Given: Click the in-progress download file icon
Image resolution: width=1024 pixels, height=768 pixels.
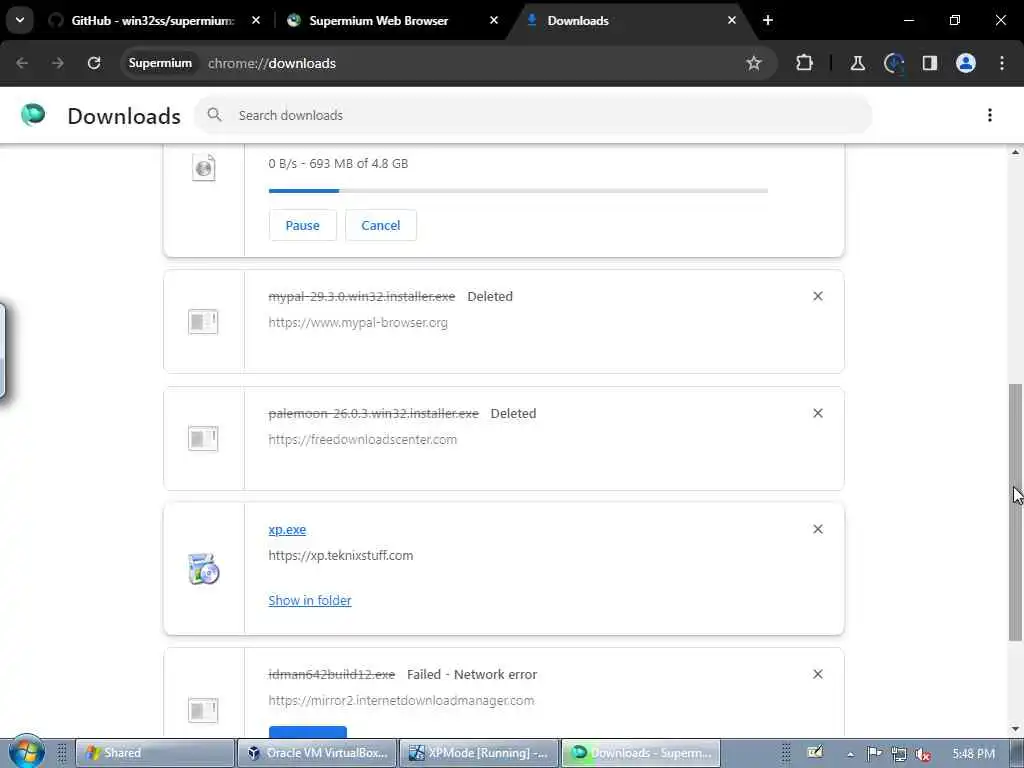Looking at the screenshot, I should point(204,168).
